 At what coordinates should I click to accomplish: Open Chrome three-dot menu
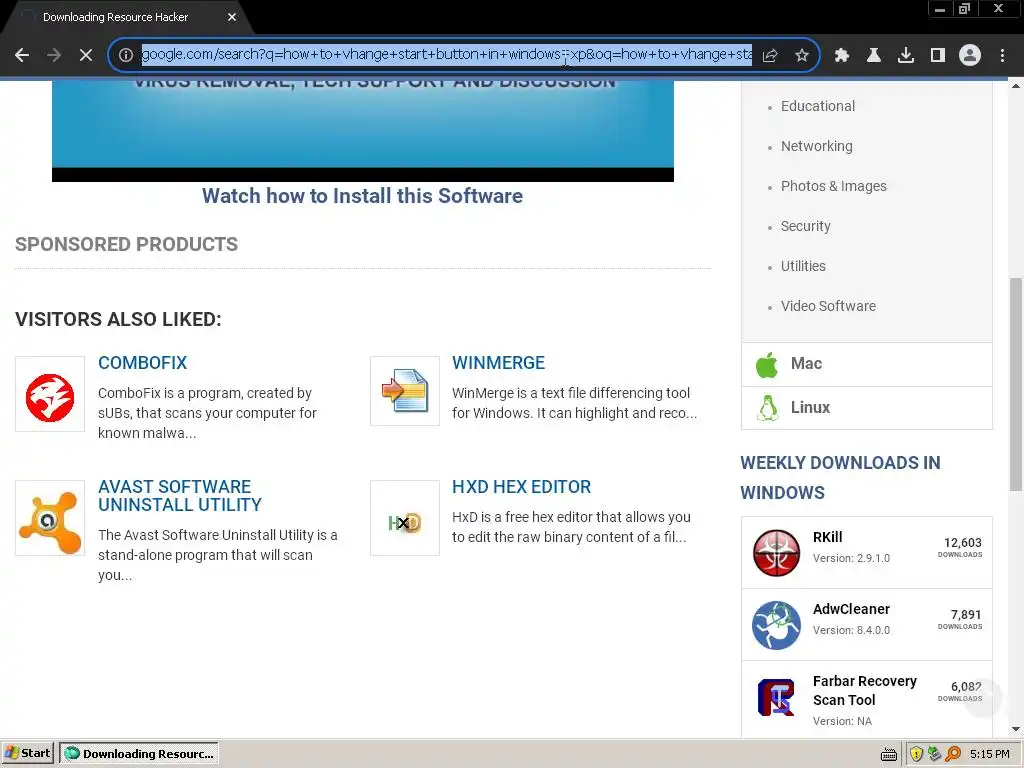pyautogui.click(x=1002, y=56)
